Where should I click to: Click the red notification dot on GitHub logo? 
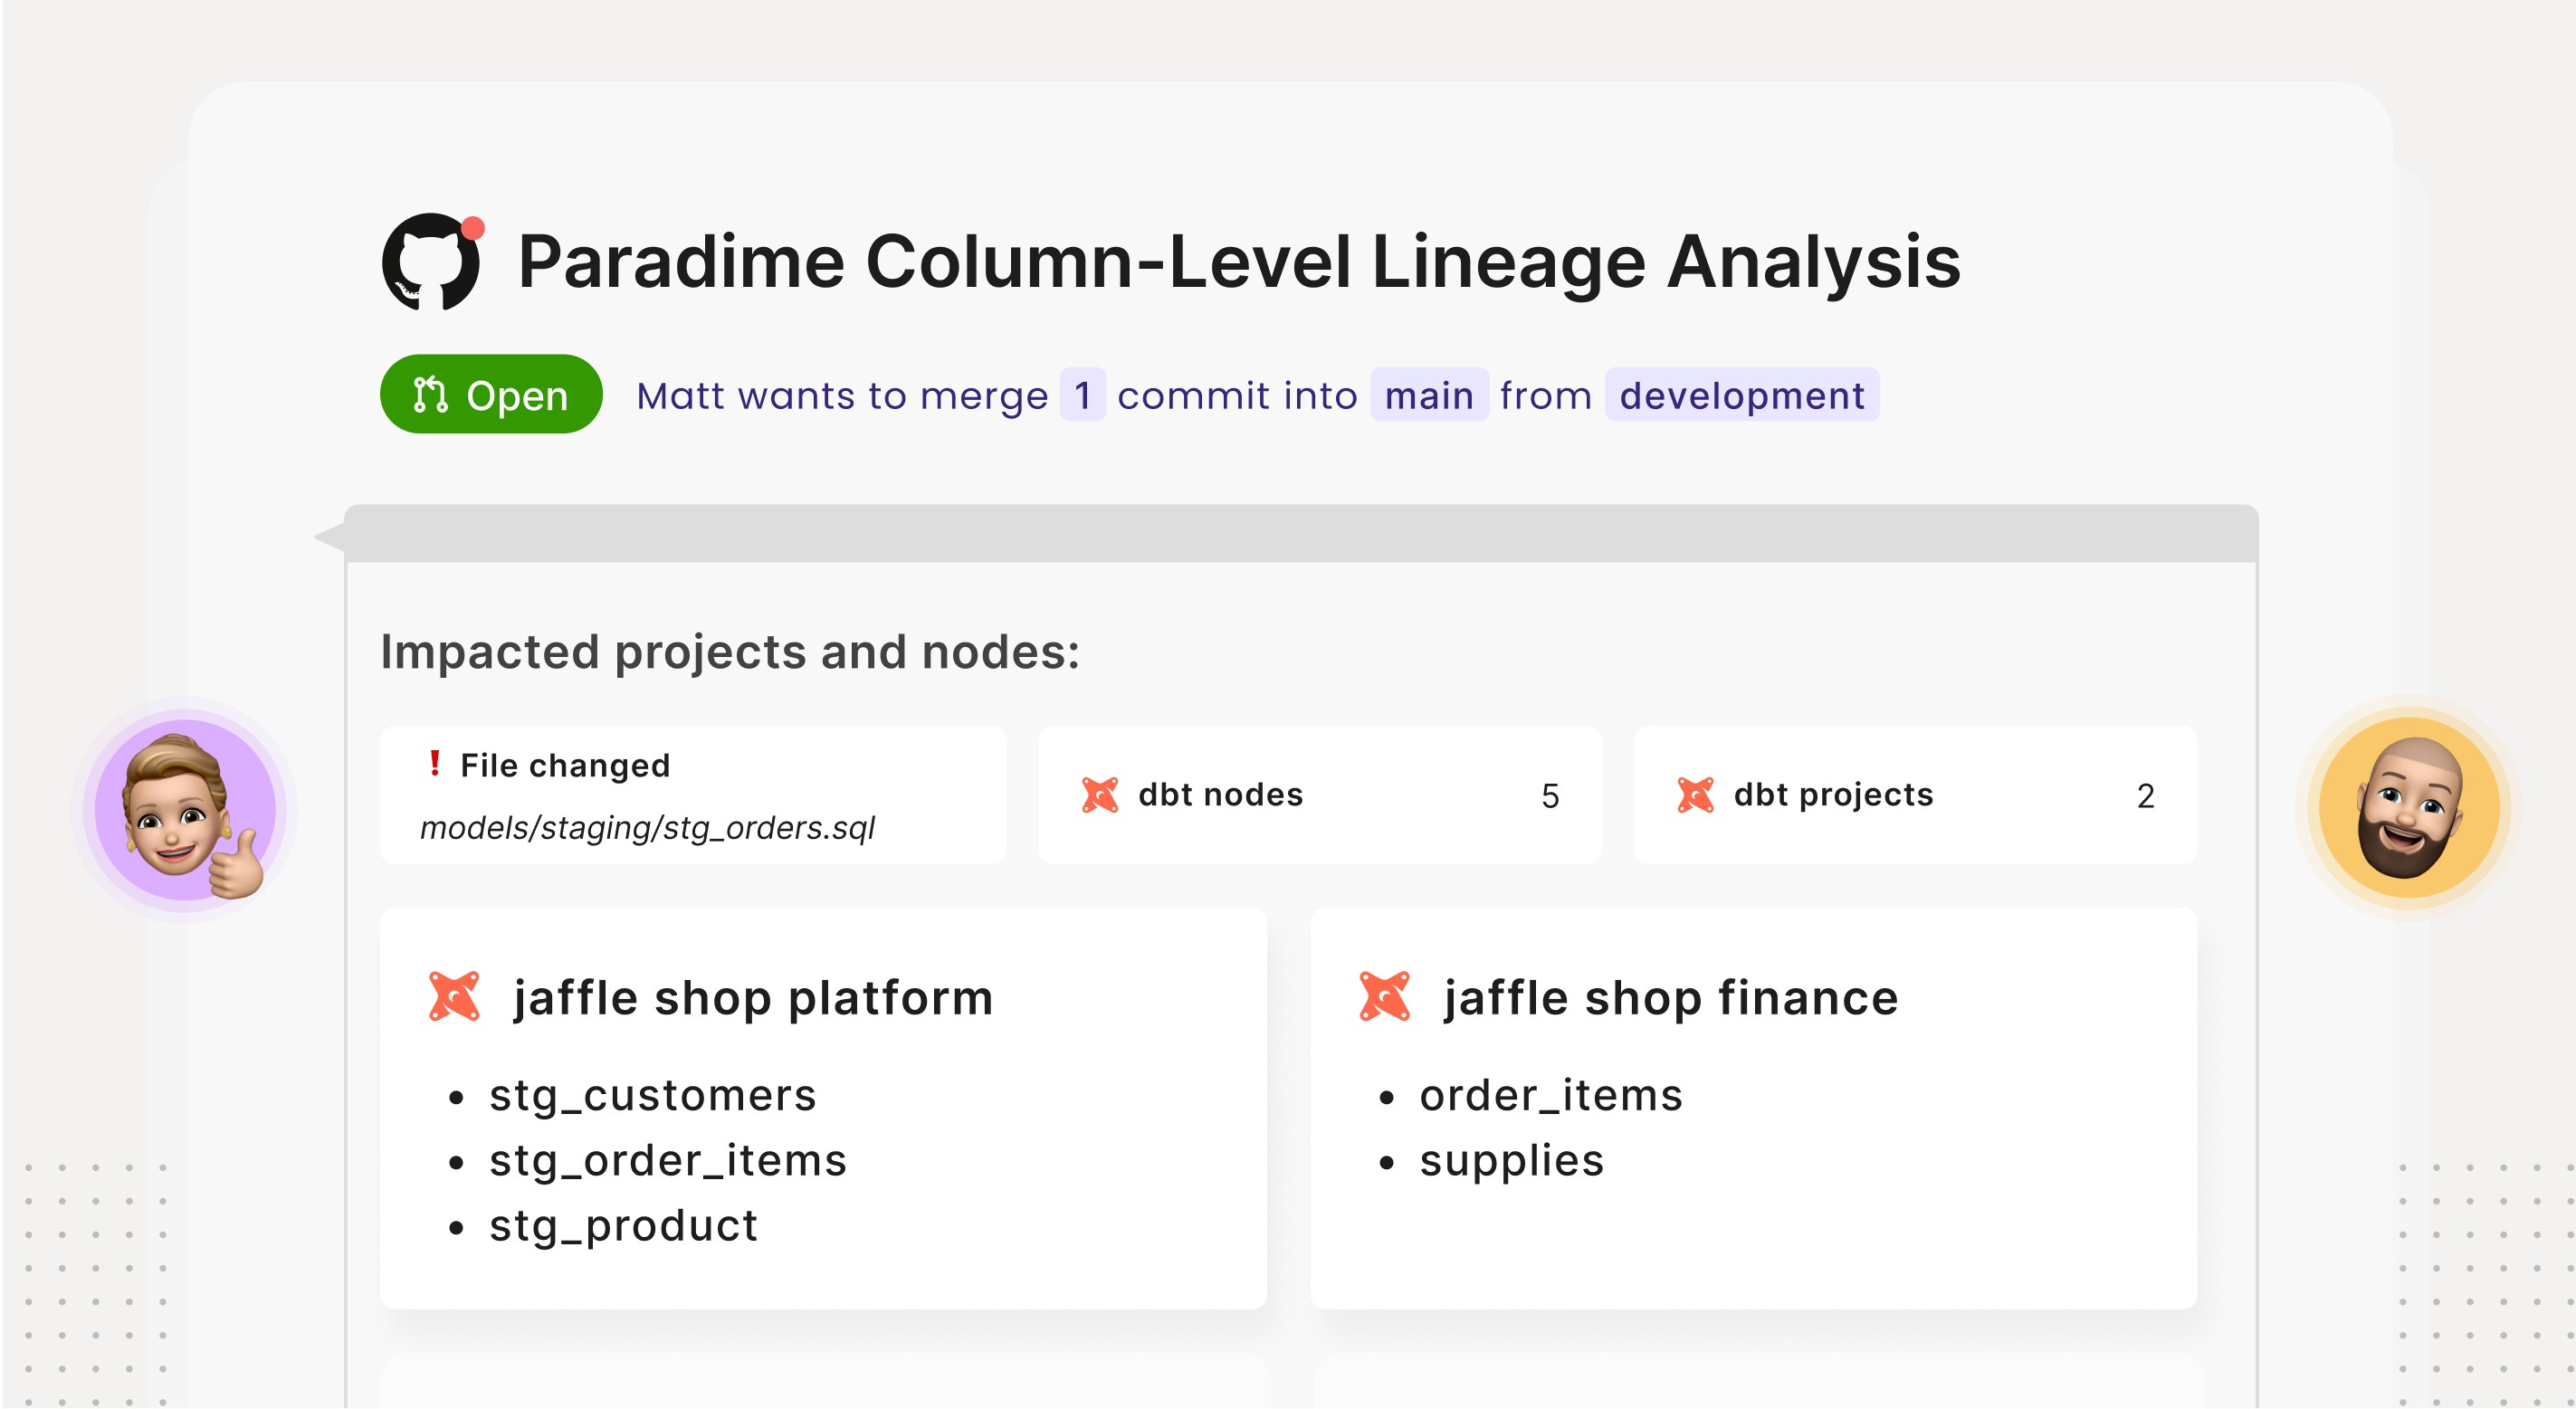coord(473,228)
